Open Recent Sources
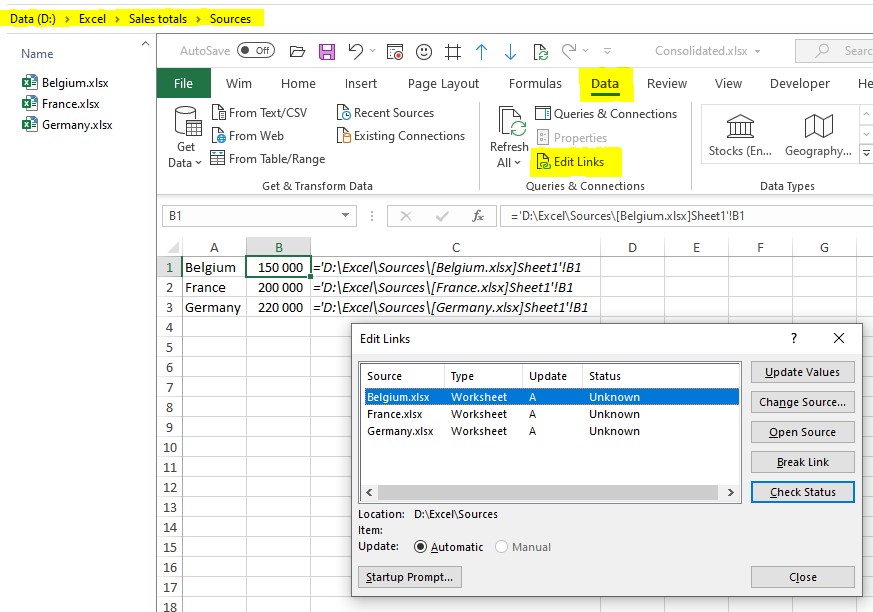The height and width of the screenshot is (612, 873). point(385,113)
